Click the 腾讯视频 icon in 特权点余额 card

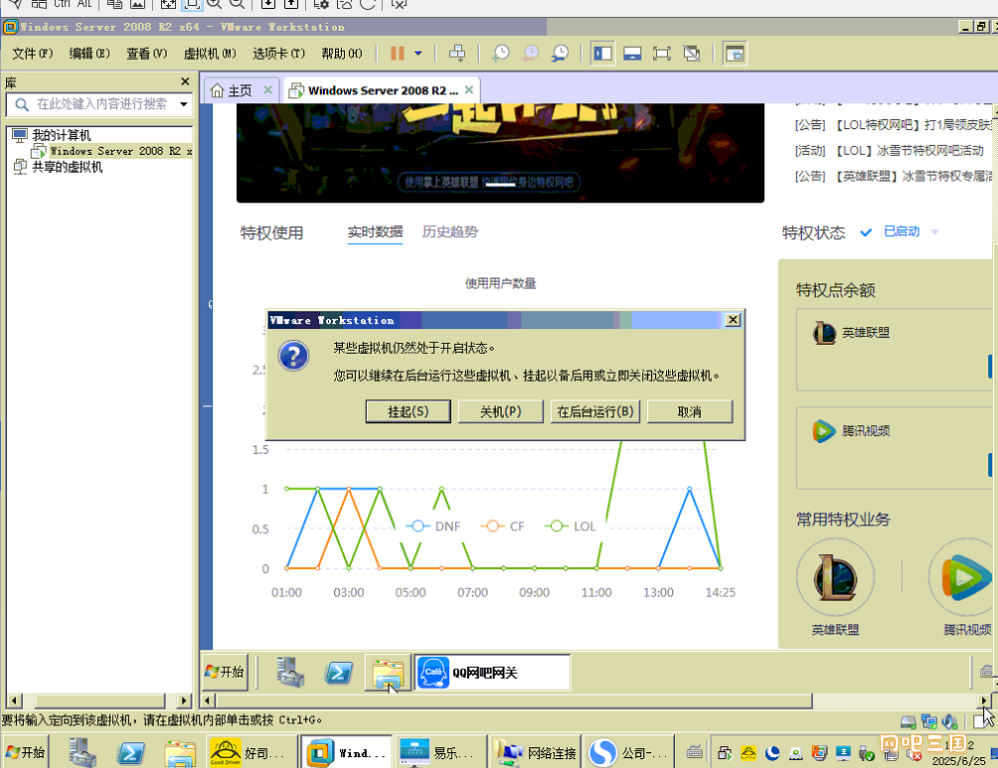tap(824, 431)
